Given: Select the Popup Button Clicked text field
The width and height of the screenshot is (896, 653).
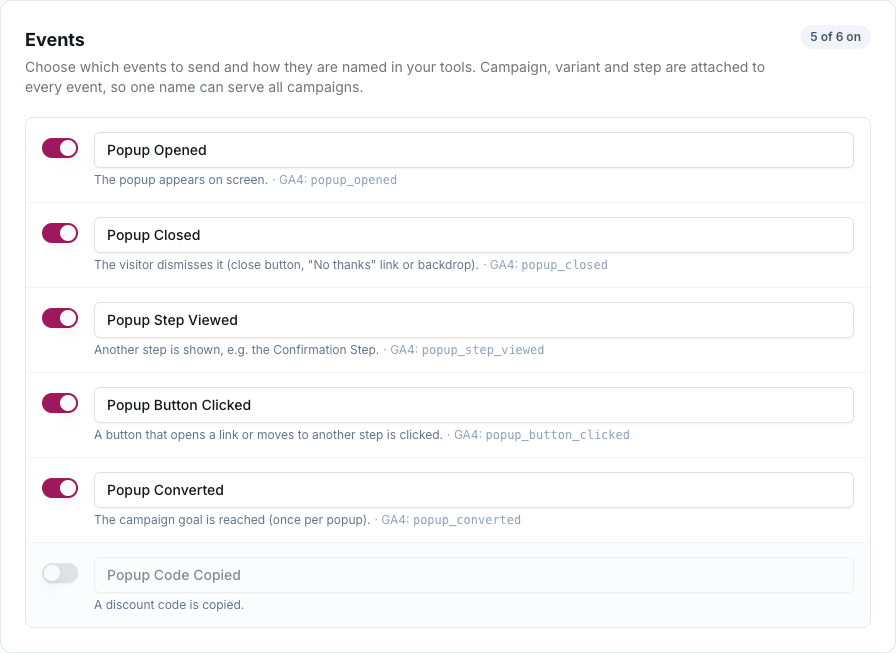Looking at the screenshot, I should [474, 406].
